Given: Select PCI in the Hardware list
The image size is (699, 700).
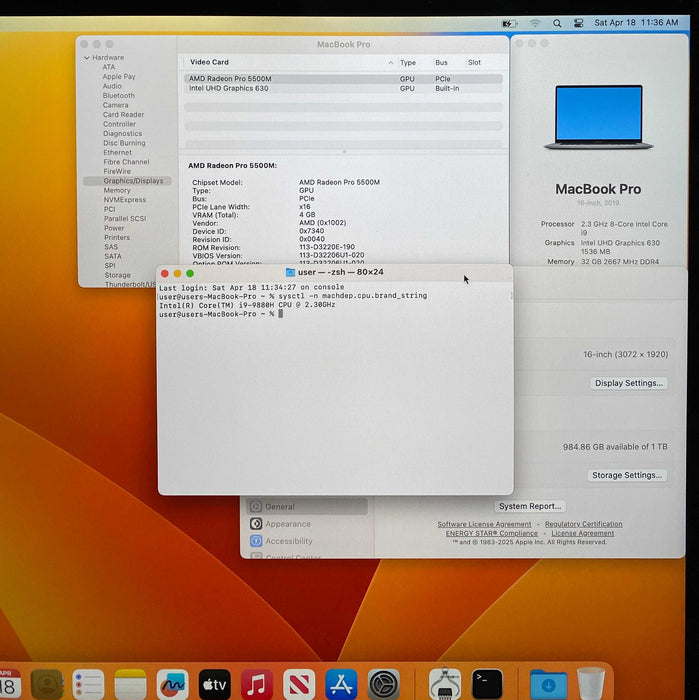Looking at the screenshot, I should tap(109, 209).
